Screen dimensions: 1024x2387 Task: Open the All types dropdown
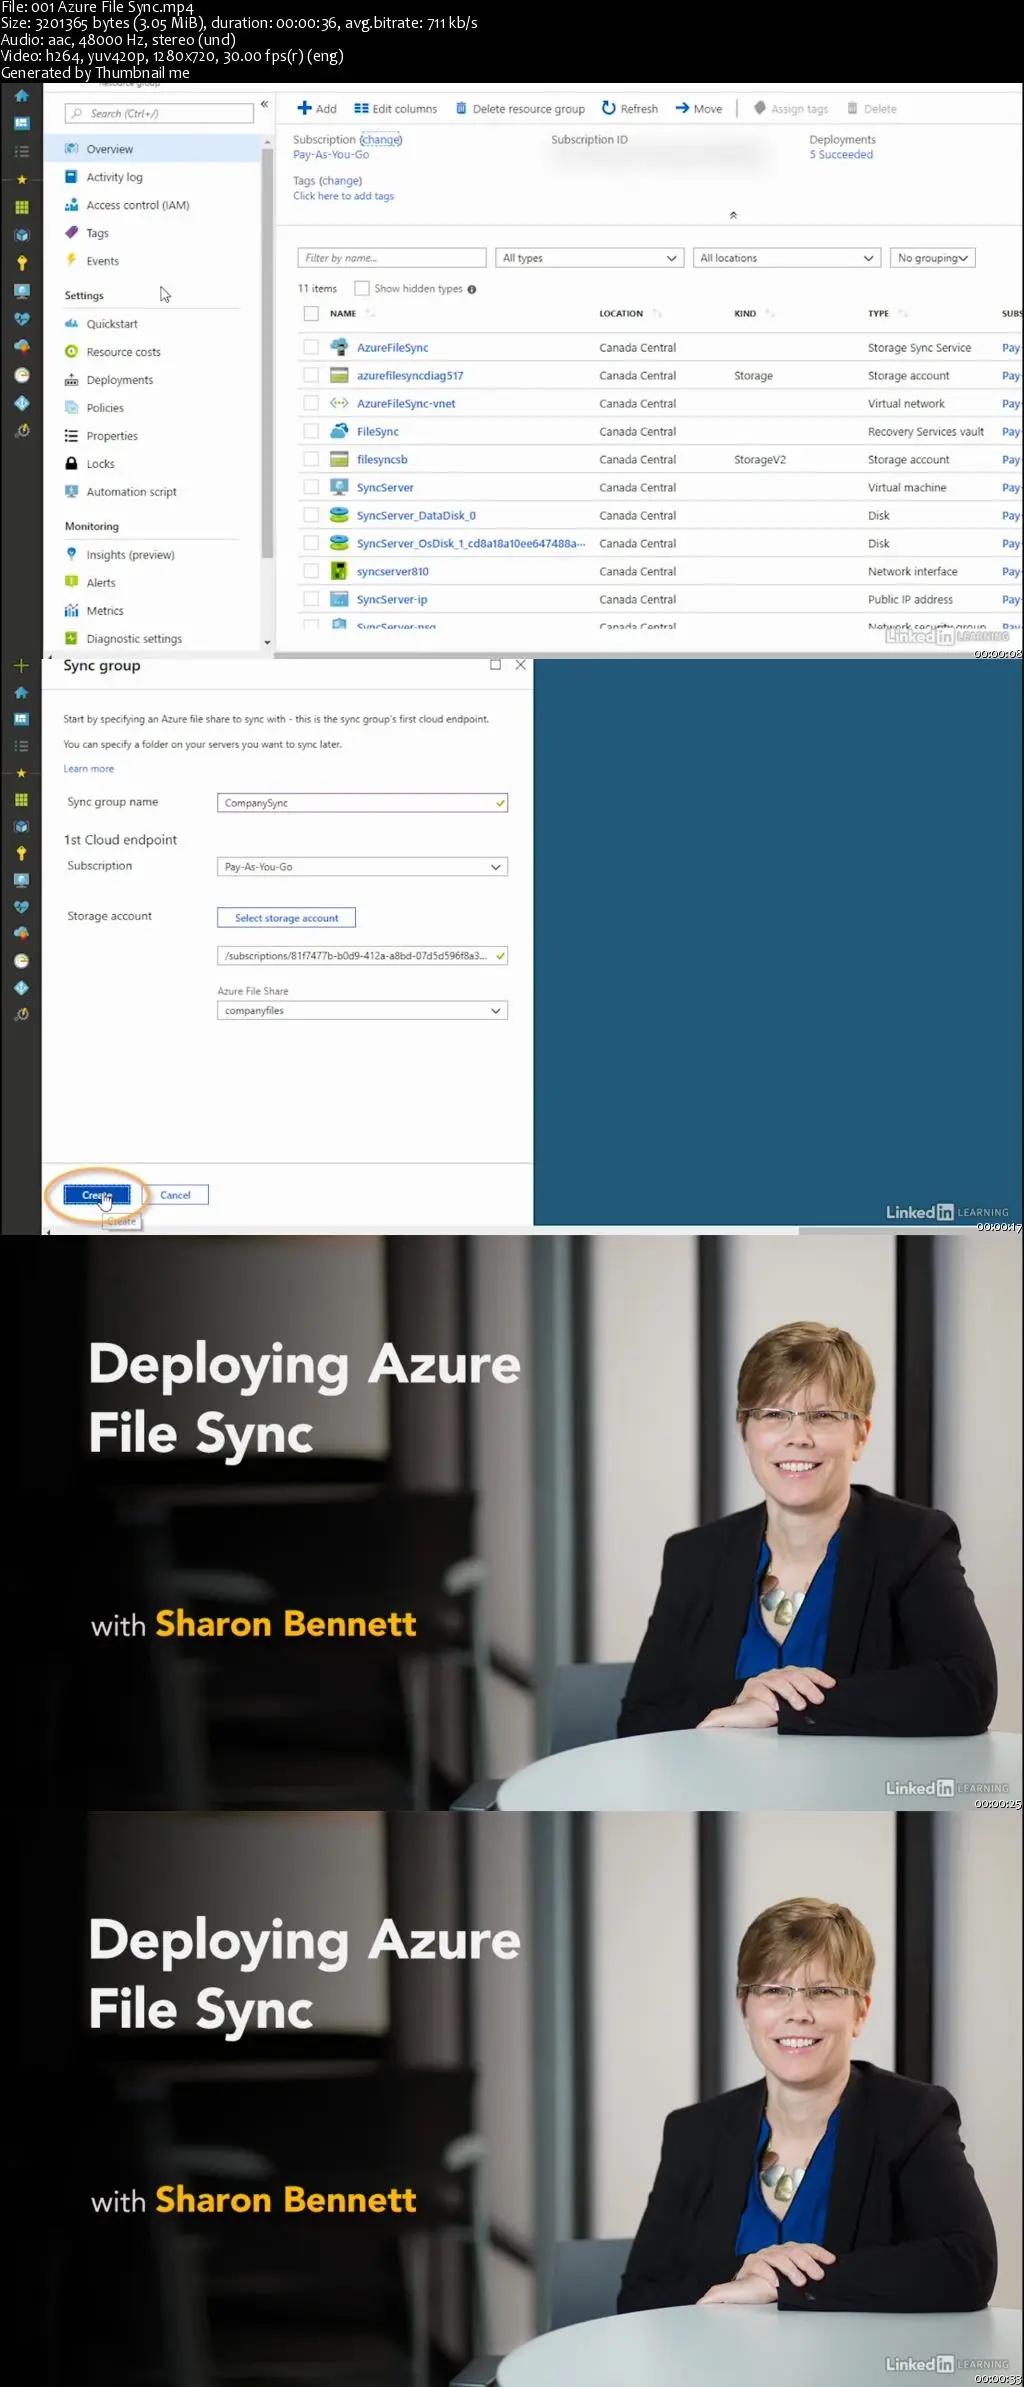click(x=589, y=258)
